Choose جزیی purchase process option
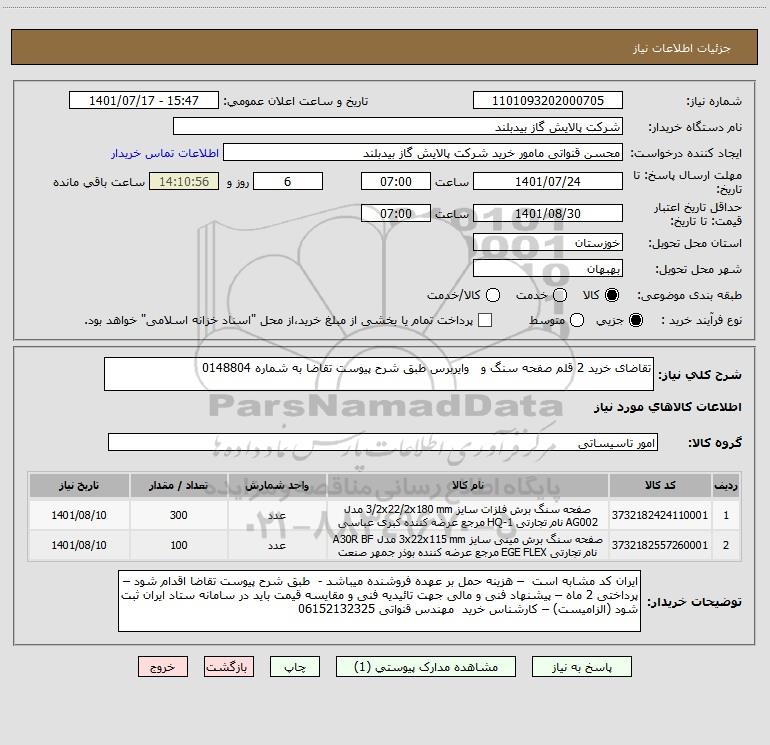Viewport: 770px width, 745px height. [x=635, y=320]
